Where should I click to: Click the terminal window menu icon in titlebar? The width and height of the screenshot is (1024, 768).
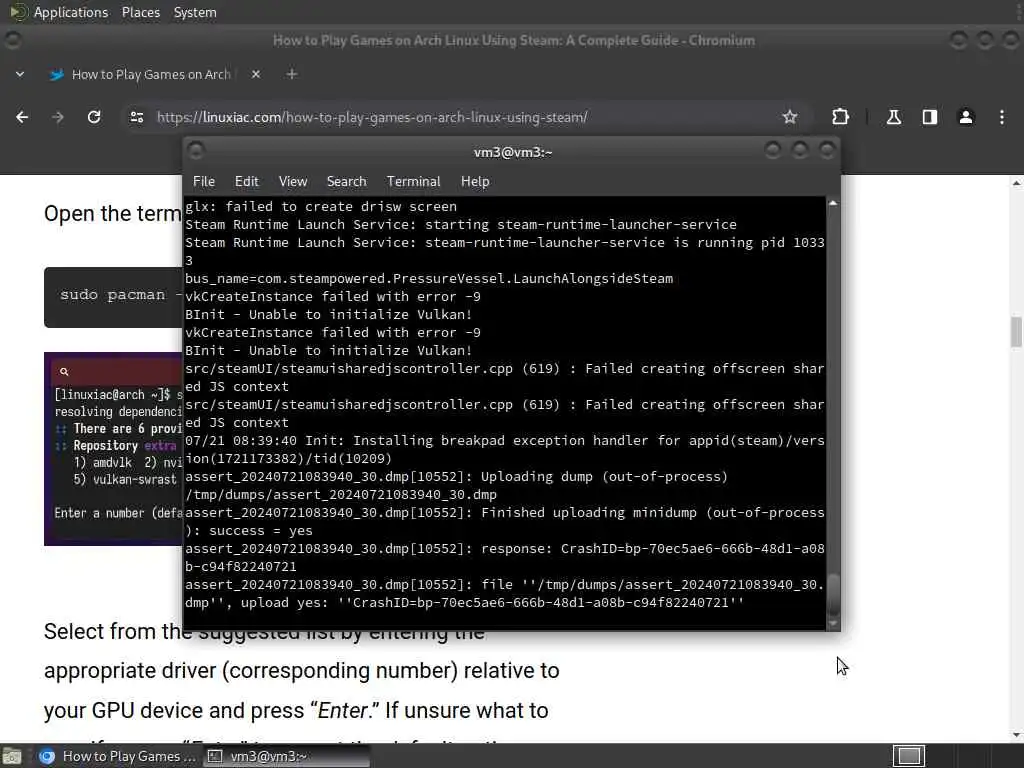tap(196, 152)
